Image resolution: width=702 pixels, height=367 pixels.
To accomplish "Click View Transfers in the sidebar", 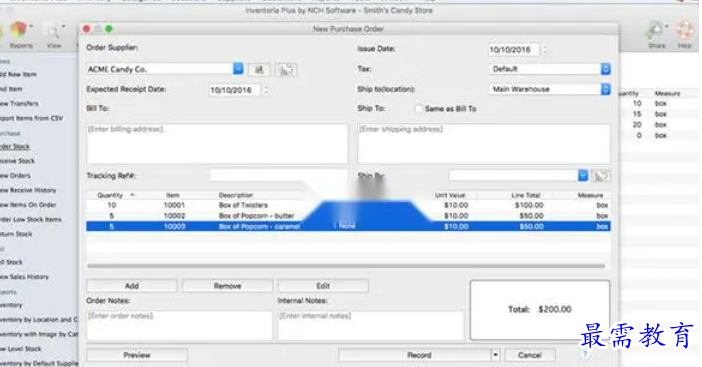I will click(19, 103).
